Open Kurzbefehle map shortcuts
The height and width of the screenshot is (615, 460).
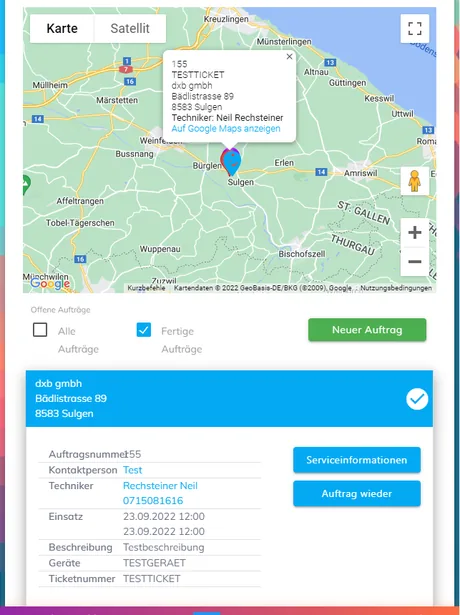click(146, 288)
